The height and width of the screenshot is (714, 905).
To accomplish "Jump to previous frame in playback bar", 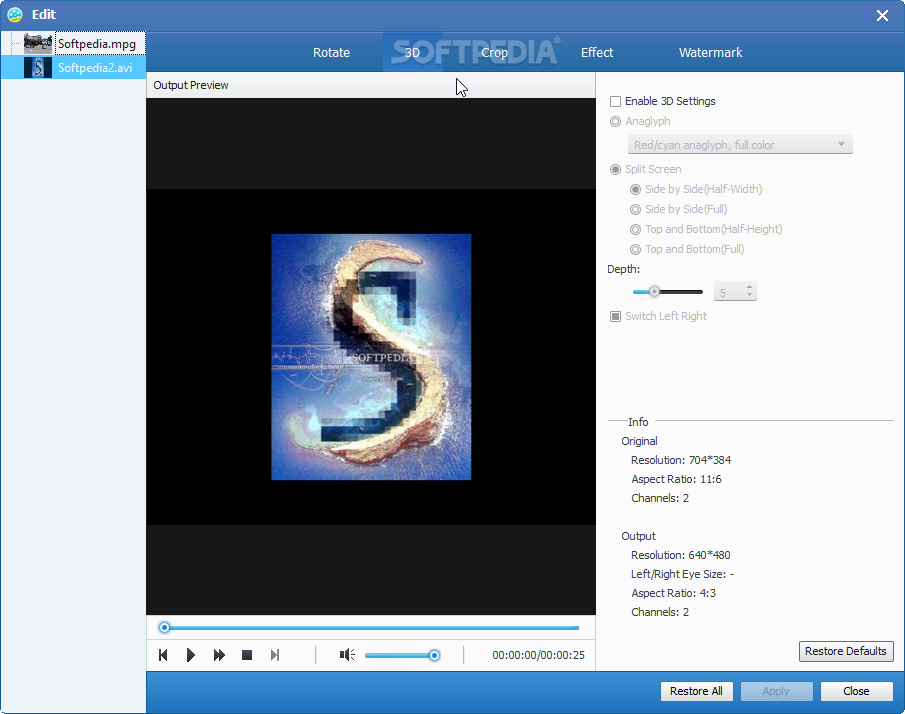I will pos(163,655).
